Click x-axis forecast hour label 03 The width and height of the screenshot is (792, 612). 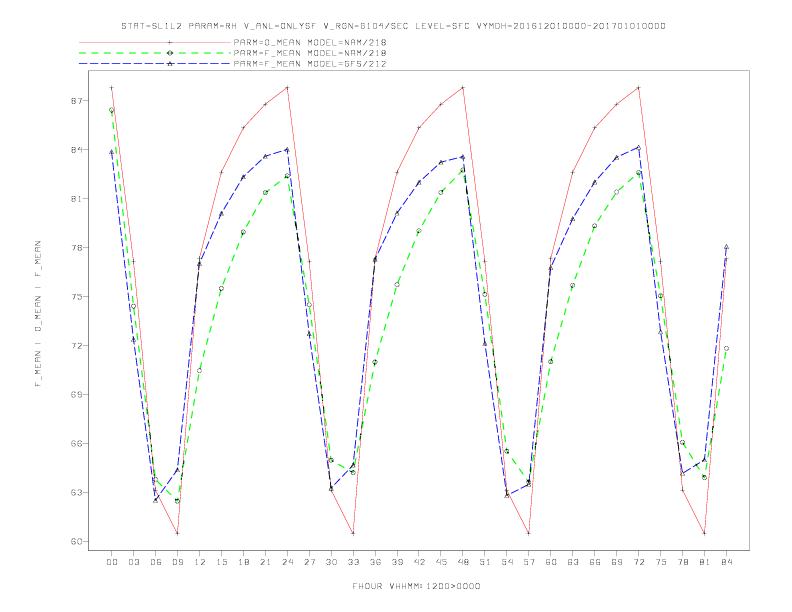pos(133,562)
